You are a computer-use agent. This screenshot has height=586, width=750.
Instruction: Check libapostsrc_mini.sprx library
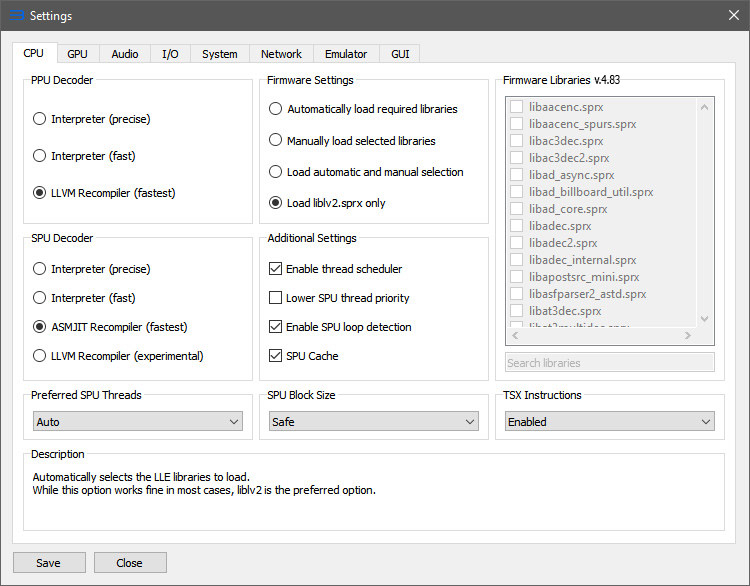pyautogui.click(x=517, y=276)
